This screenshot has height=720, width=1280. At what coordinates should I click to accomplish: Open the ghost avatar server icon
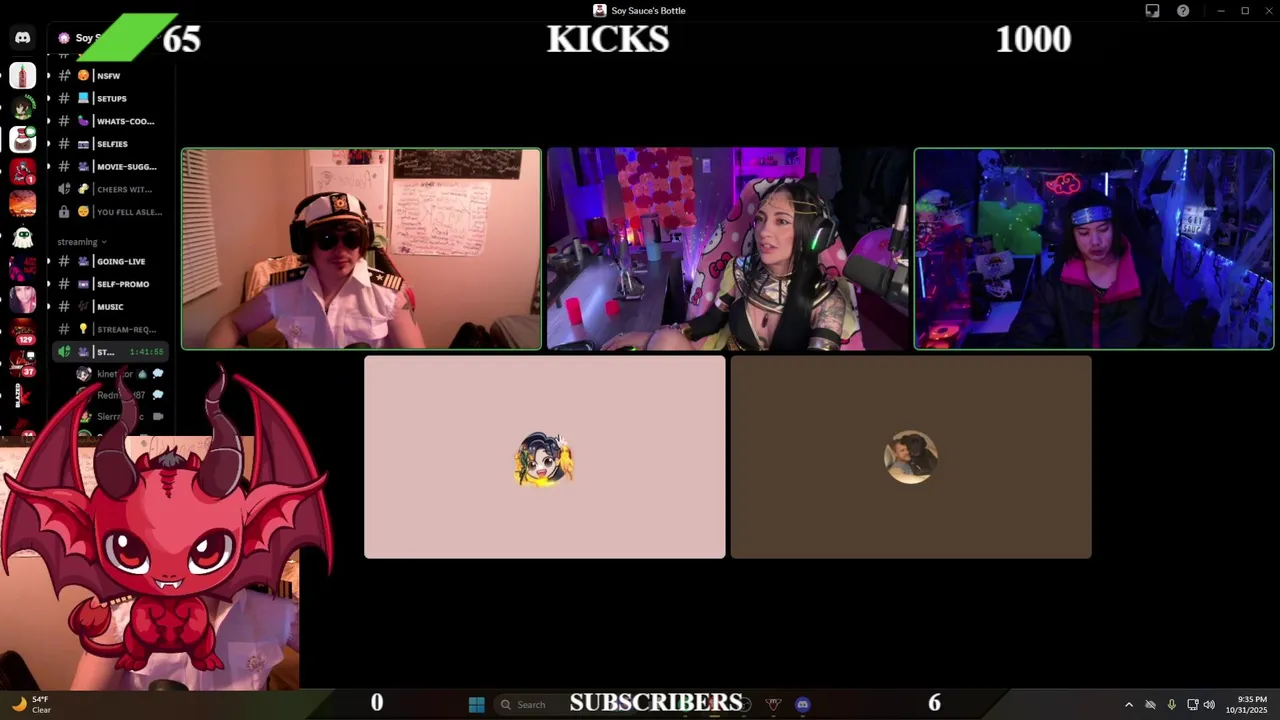(22, 237)
